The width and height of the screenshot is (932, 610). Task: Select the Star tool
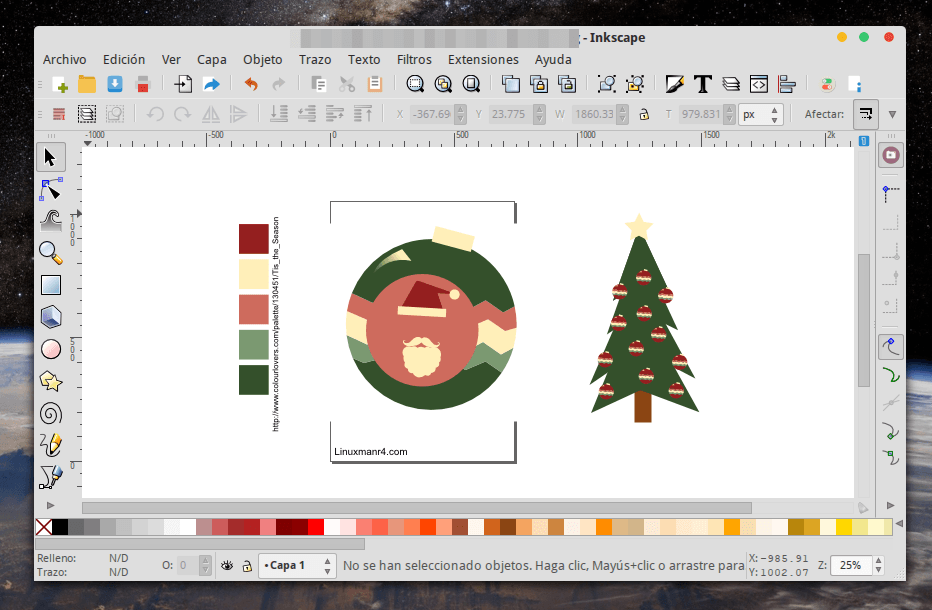[50, 381]
